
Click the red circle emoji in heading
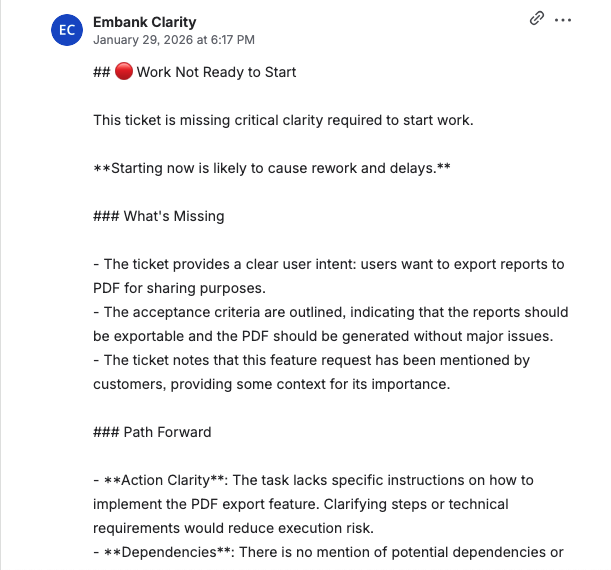(x=124, y=72)
